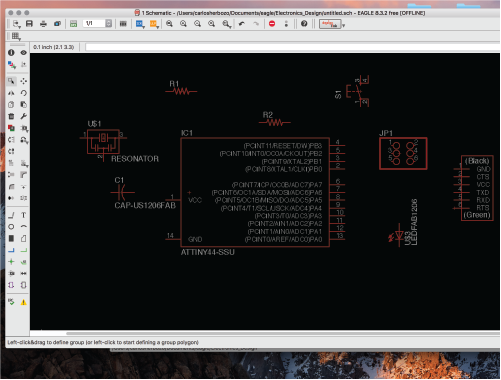The width and height of the screenshot is (501, 380).
Task: Switch to board view using Generate/Switch icon
Action: [73, 24]
